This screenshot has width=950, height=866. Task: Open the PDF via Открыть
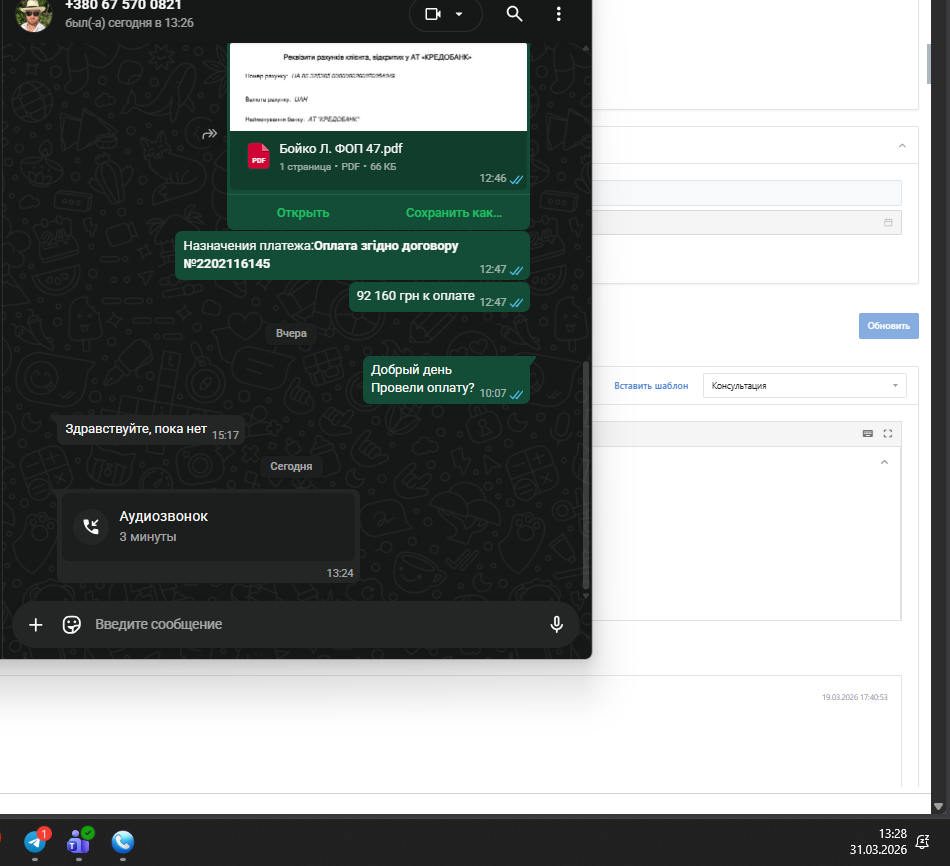(x=303, y=213)
